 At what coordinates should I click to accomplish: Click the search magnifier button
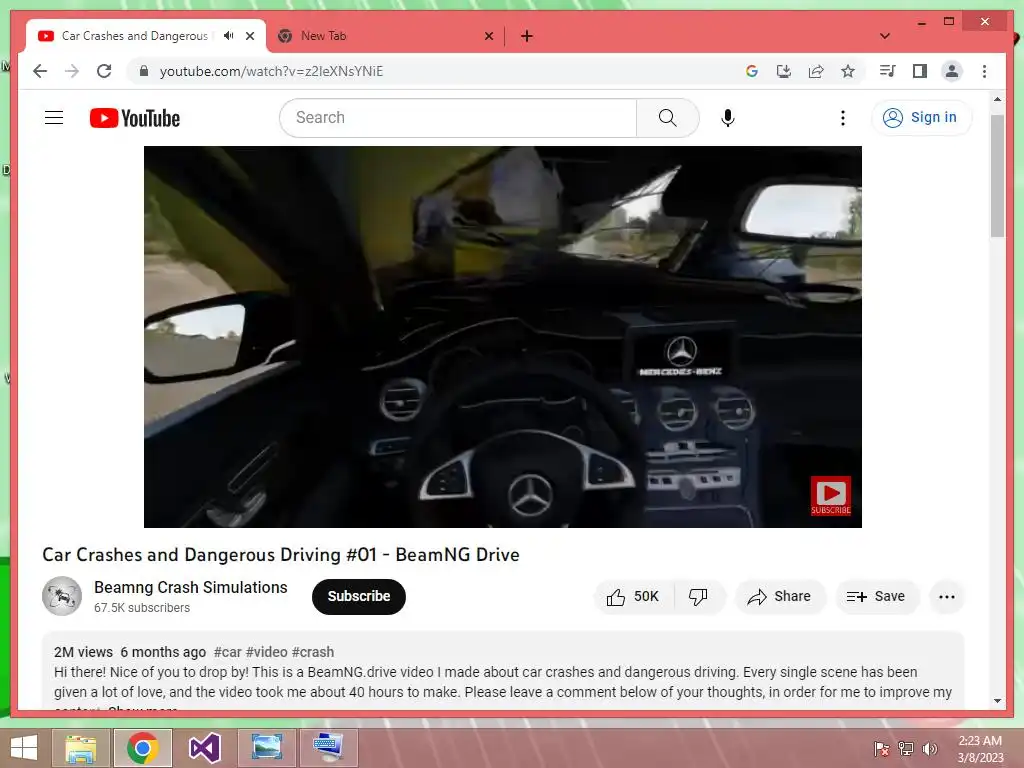(x=667, y=118)
